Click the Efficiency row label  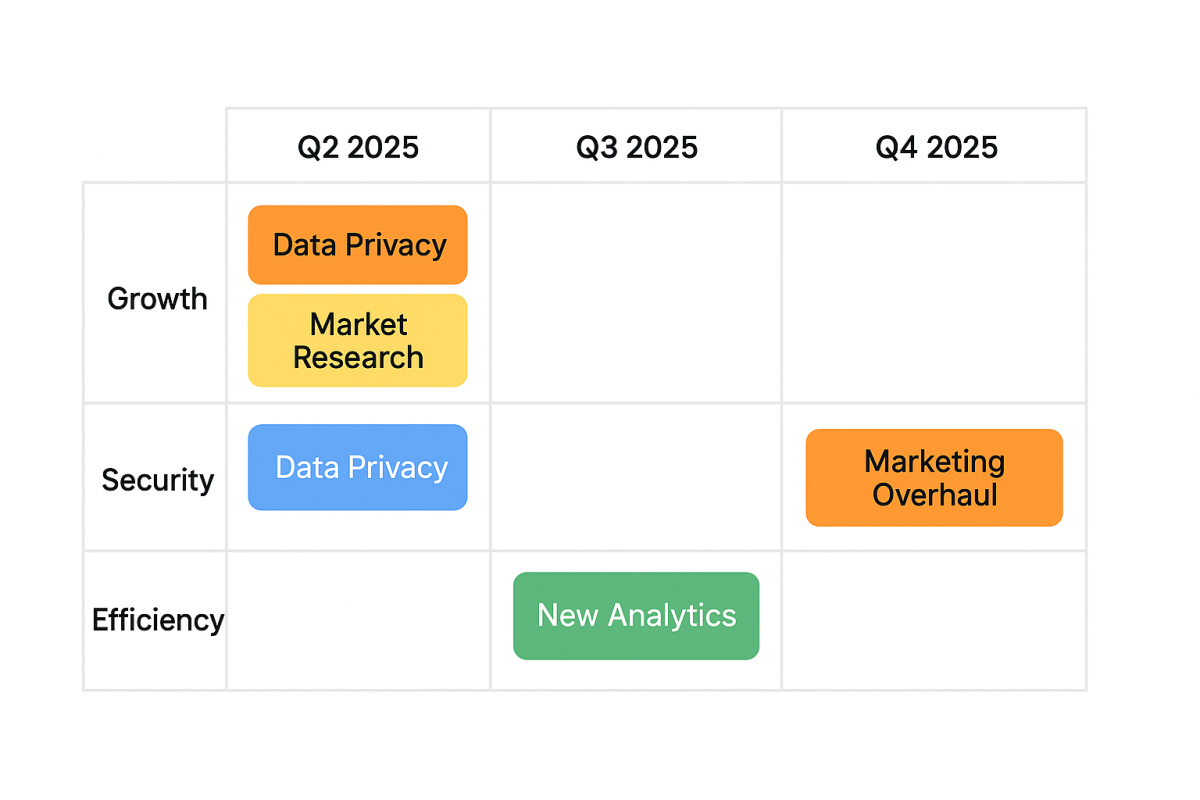156,620
